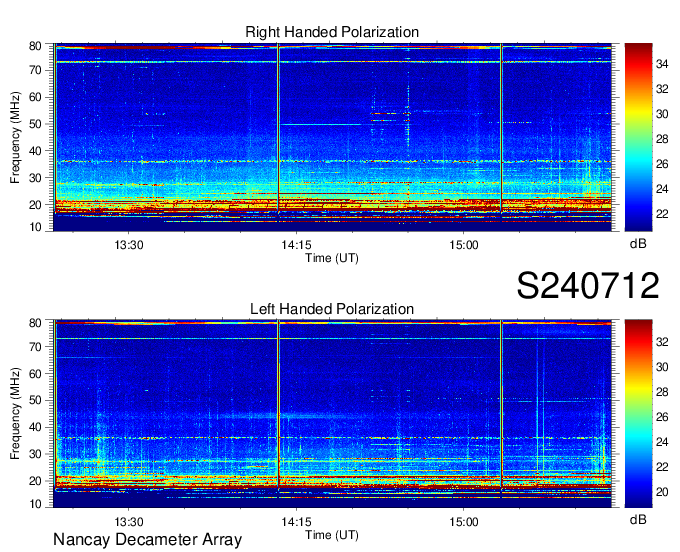Click 14:15 time tick below Left Handed plot
Image resolution: width=680 pixels, height=552 pixels.
pos(296,521)
